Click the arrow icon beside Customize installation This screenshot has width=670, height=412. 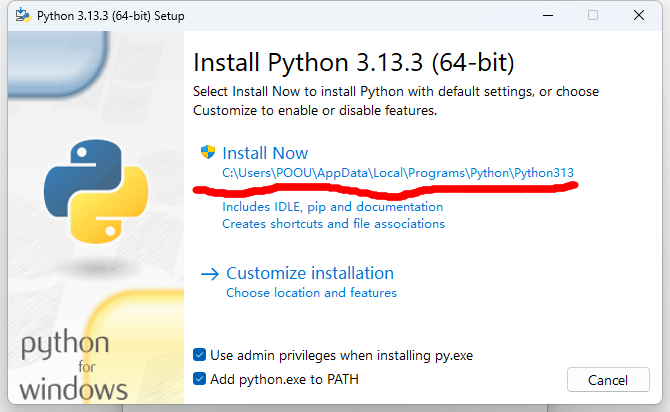(x=210, y=274)
